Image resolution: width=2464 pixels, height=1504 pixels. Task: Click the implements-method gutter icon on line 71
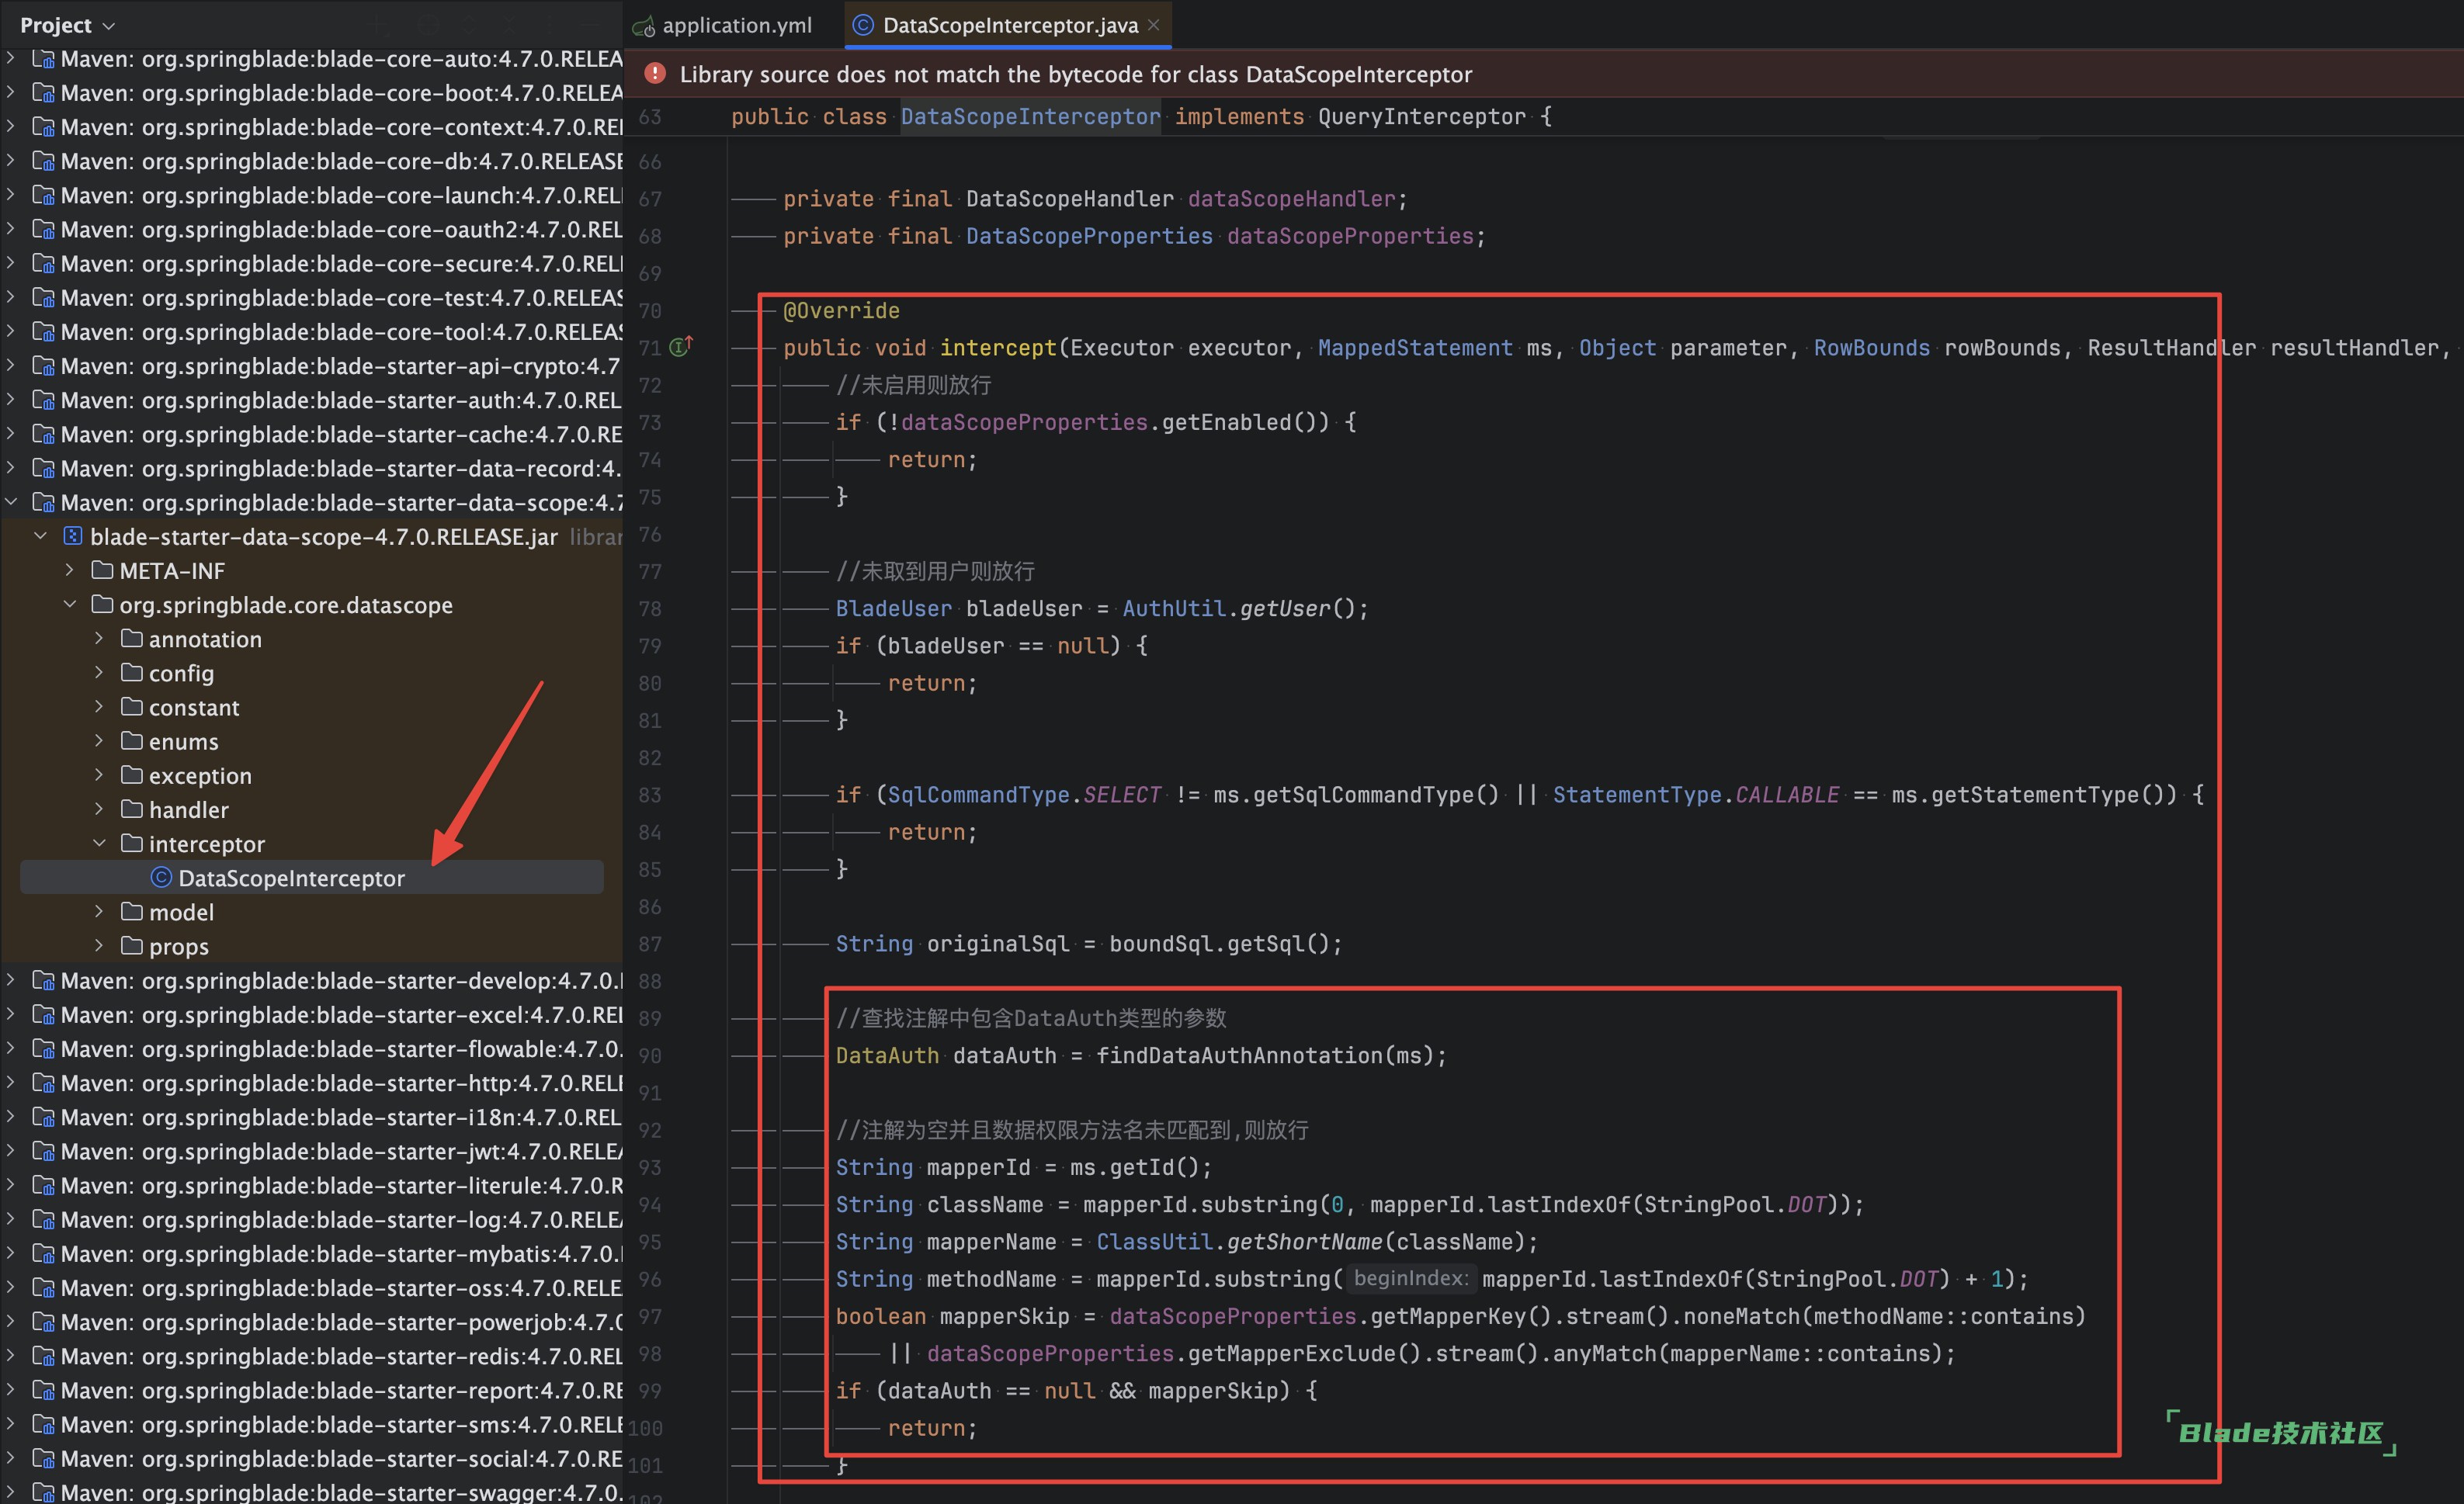pos(679,347)
